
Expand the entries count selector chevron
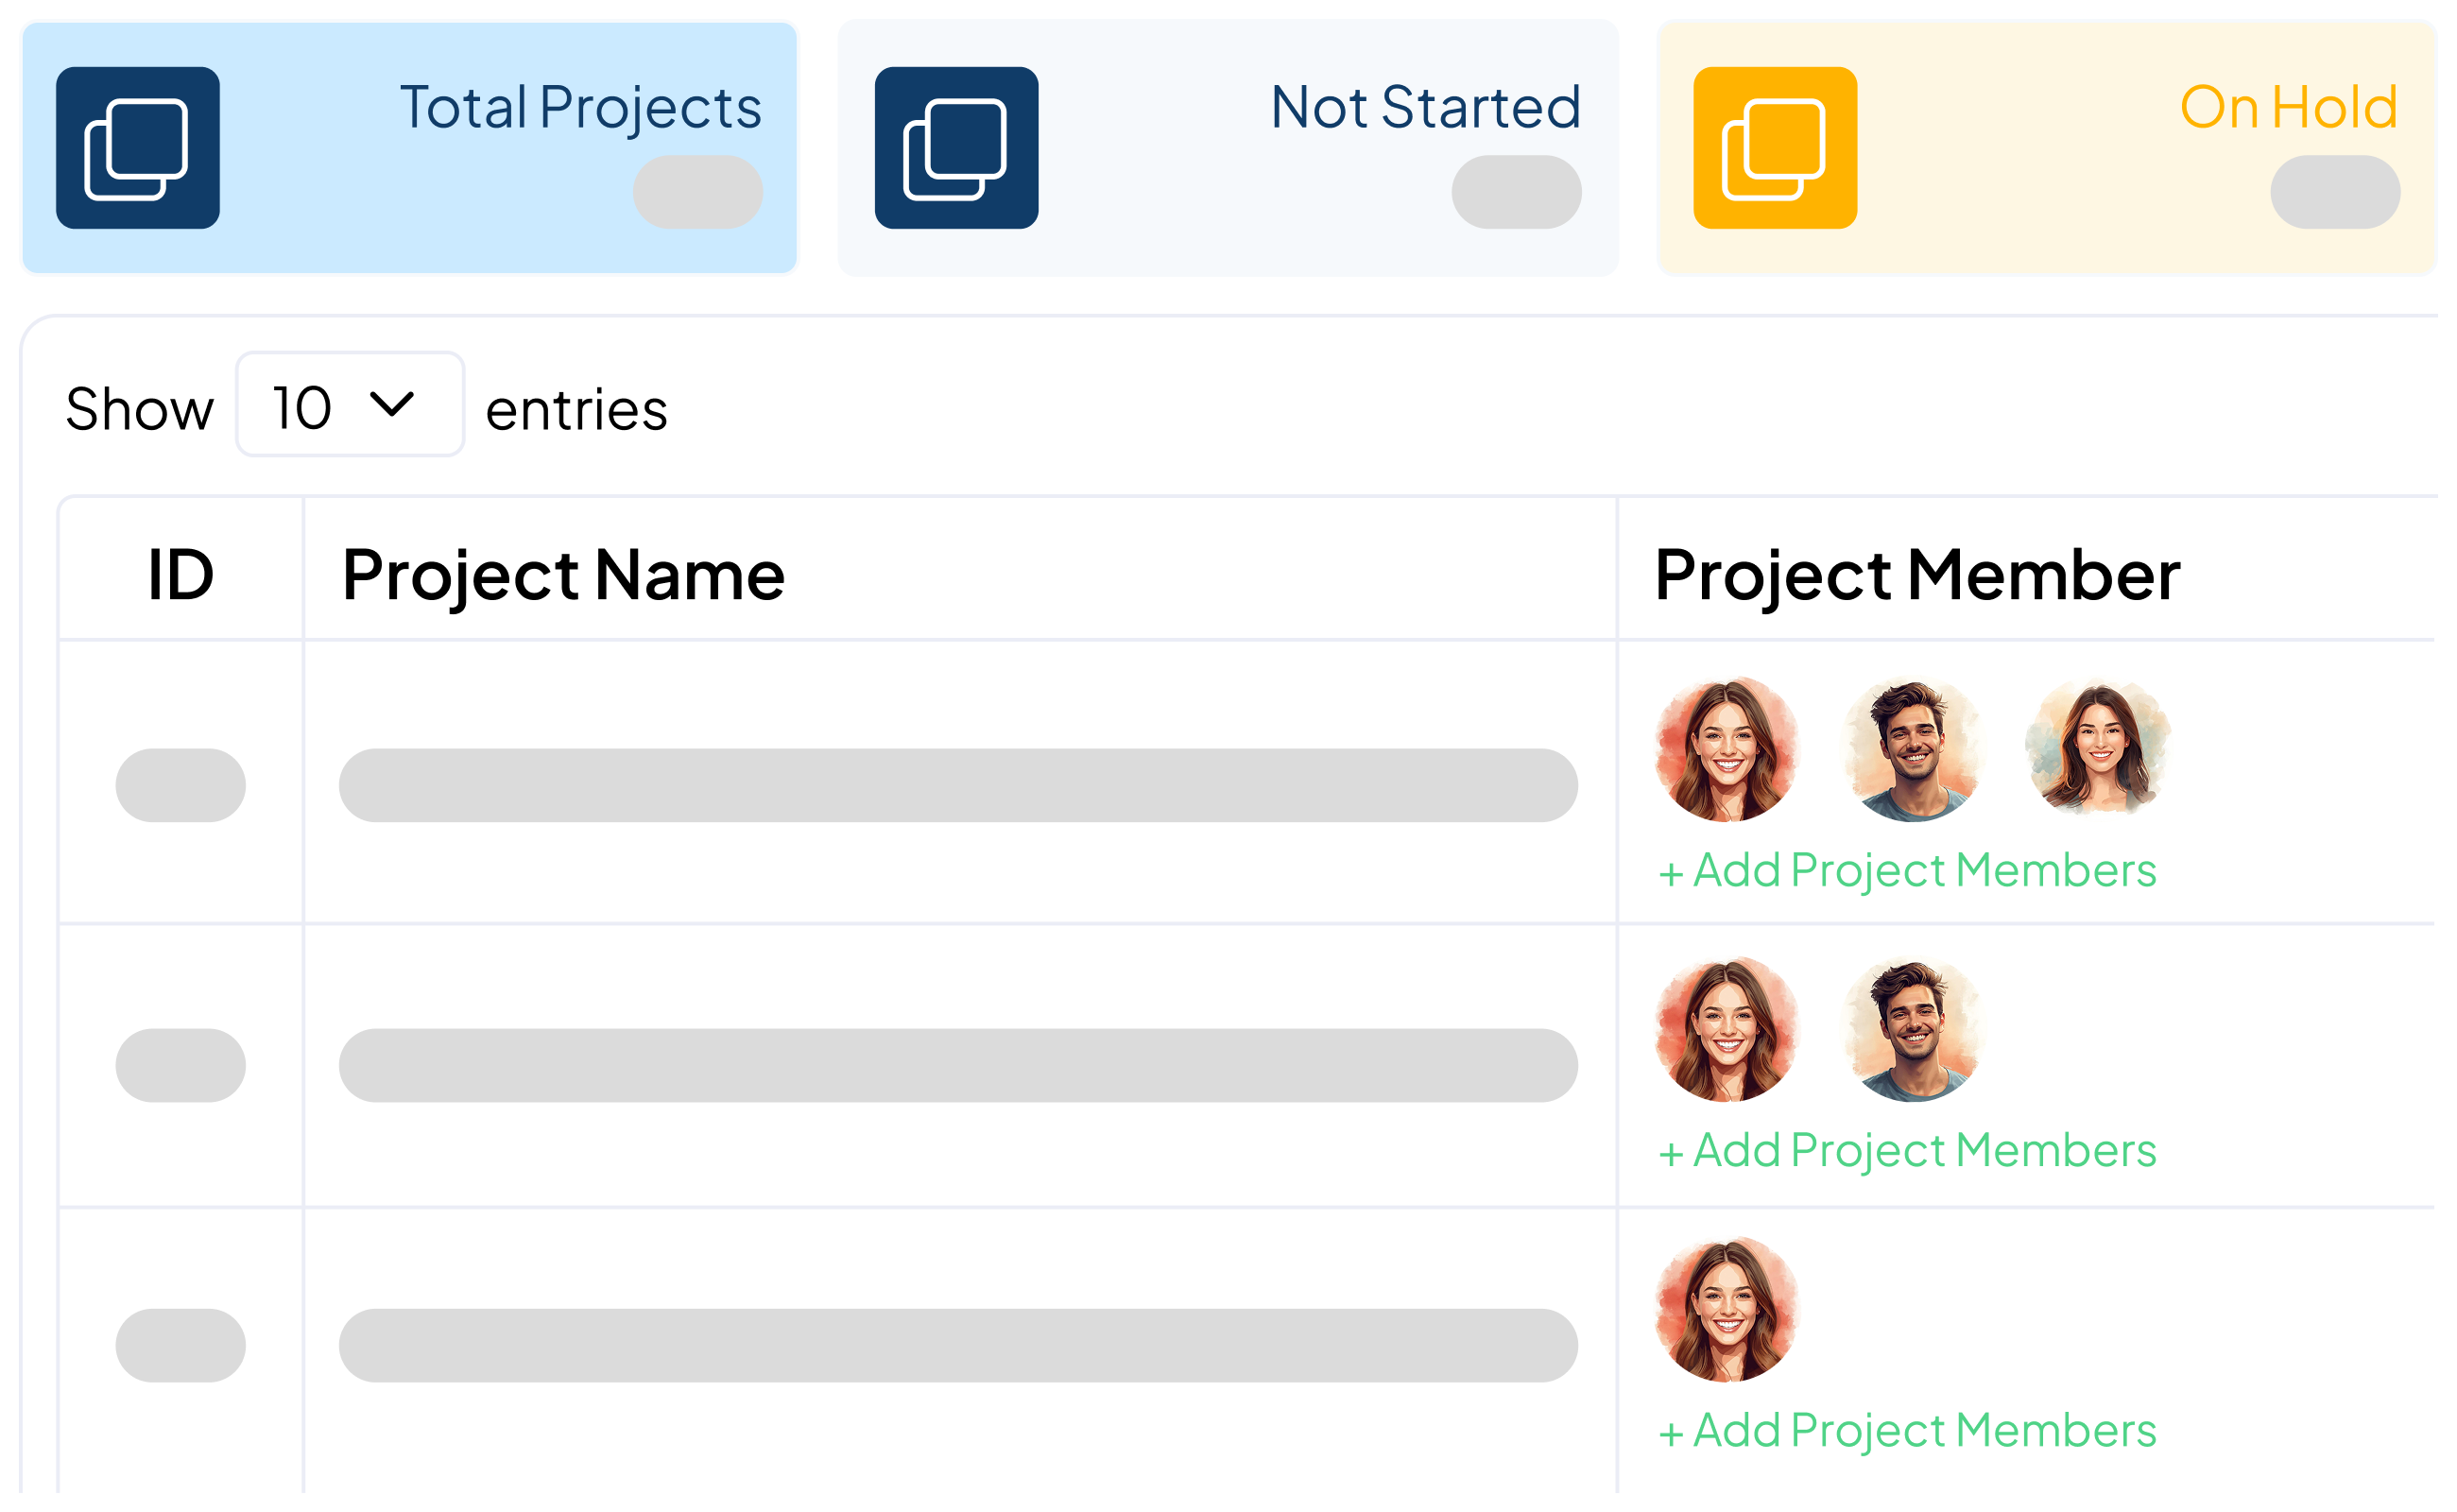tap(394, 405)
